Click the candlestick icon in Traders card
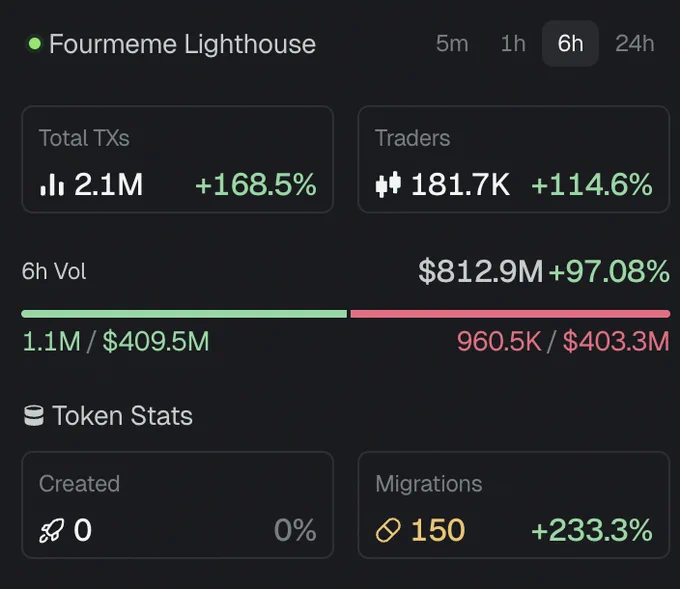Image resolution: width=680 pixels, height=589 pixels. [387, 184]
